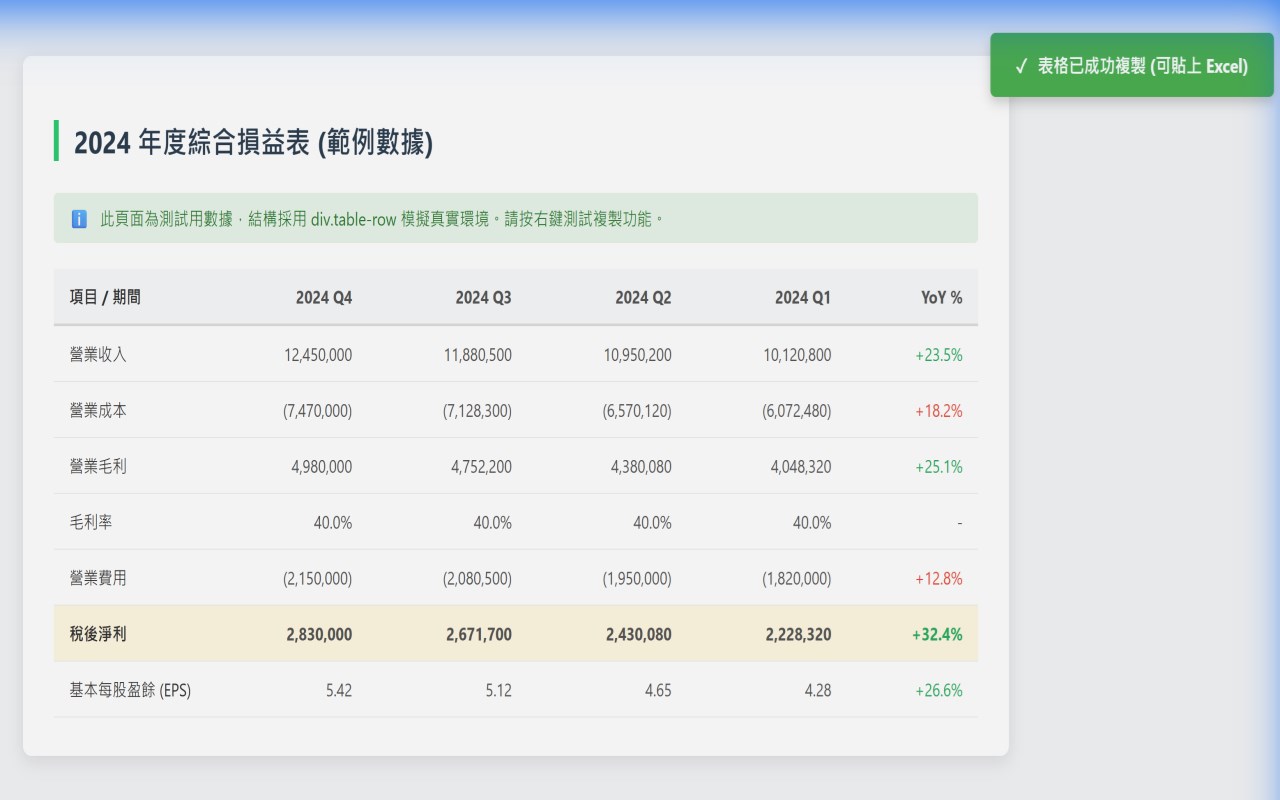This screenshot has width=1280, height=800.
Task: Click the checkmark icon in success toast
Action: coord(1021,66)
